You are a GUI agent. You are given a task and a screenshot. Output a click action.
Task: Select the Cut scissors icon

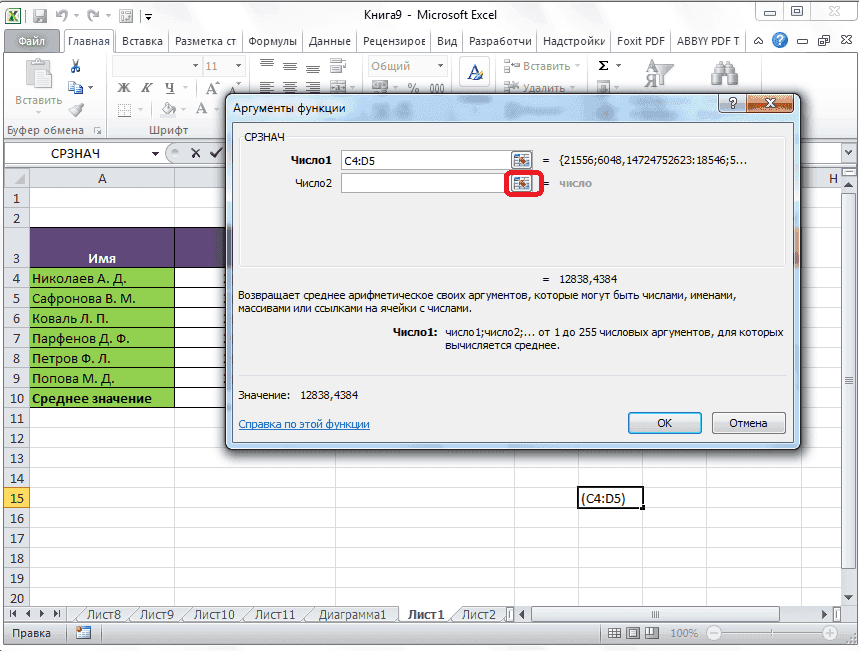pyautogui.click(x=75, y=66)
